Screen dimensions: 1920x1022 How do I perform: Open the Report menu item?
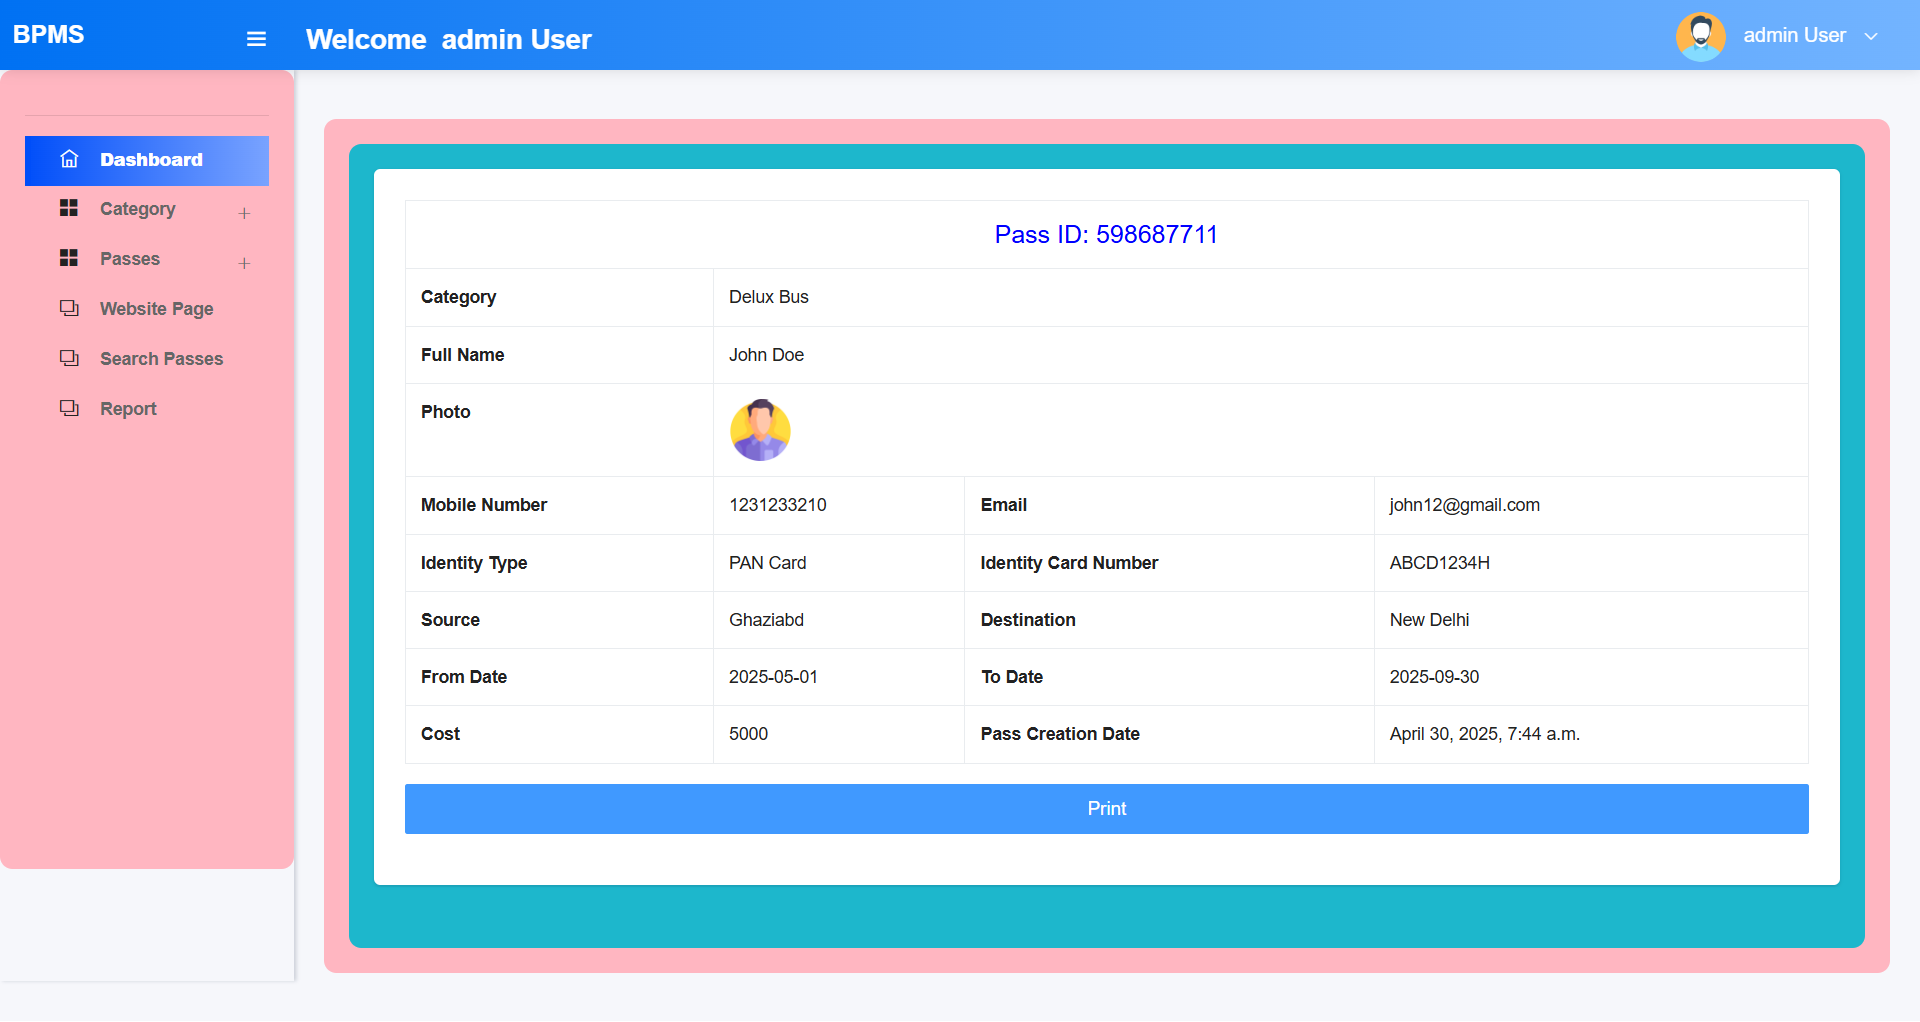[x=147, y=409]
